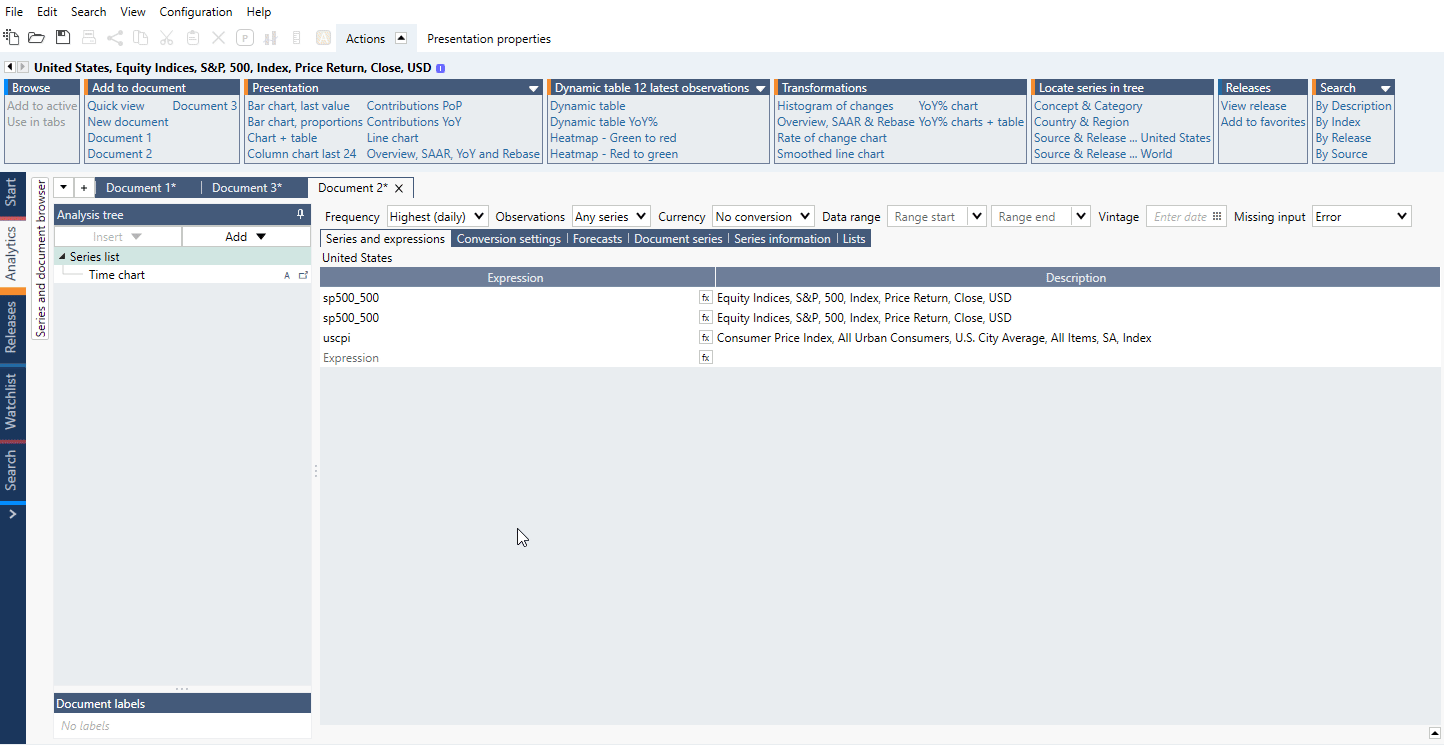Save the document with the floppy icon
This screenshot has height=745, width=1444.
point(63,38)
